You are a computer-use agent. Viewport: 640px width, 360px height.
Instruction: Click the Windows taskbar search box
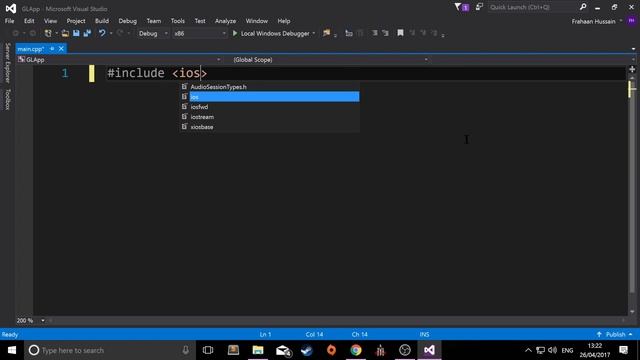point(110,350)
